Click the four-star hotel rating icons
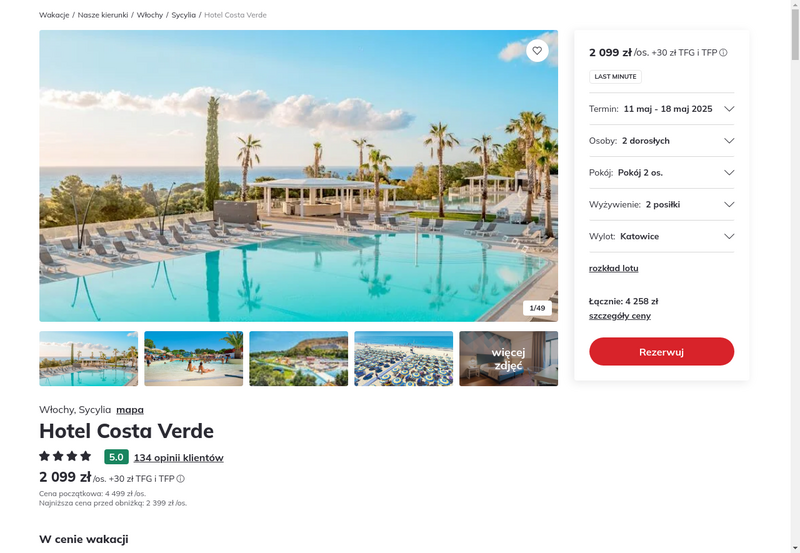800x553 pixels. pyautogui.click(x=65, y=456)
